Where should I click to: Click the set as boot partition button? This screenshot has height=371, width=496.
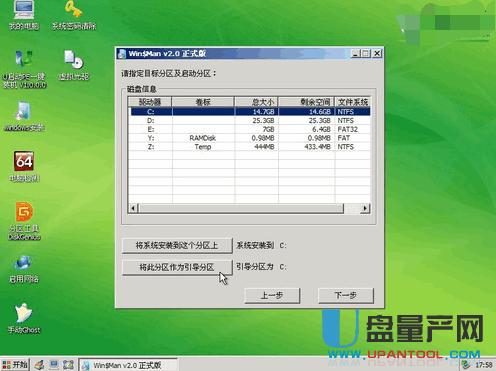click(177, 267)
